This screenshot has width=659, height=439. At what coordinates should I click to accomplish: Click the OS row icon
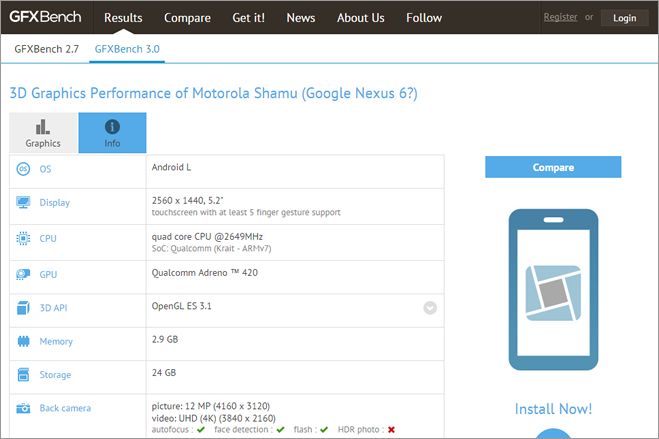[23, 169]
